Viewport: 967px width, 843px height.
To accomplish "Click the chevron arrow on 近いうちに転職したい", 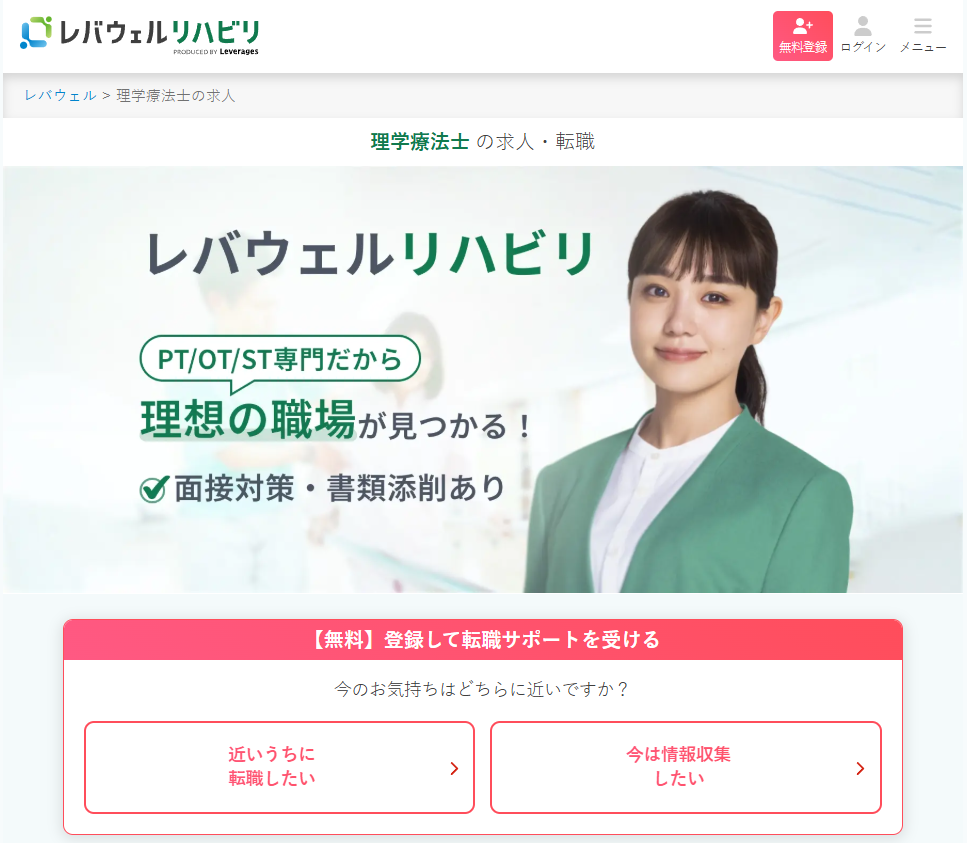I will tap(455, 768).
